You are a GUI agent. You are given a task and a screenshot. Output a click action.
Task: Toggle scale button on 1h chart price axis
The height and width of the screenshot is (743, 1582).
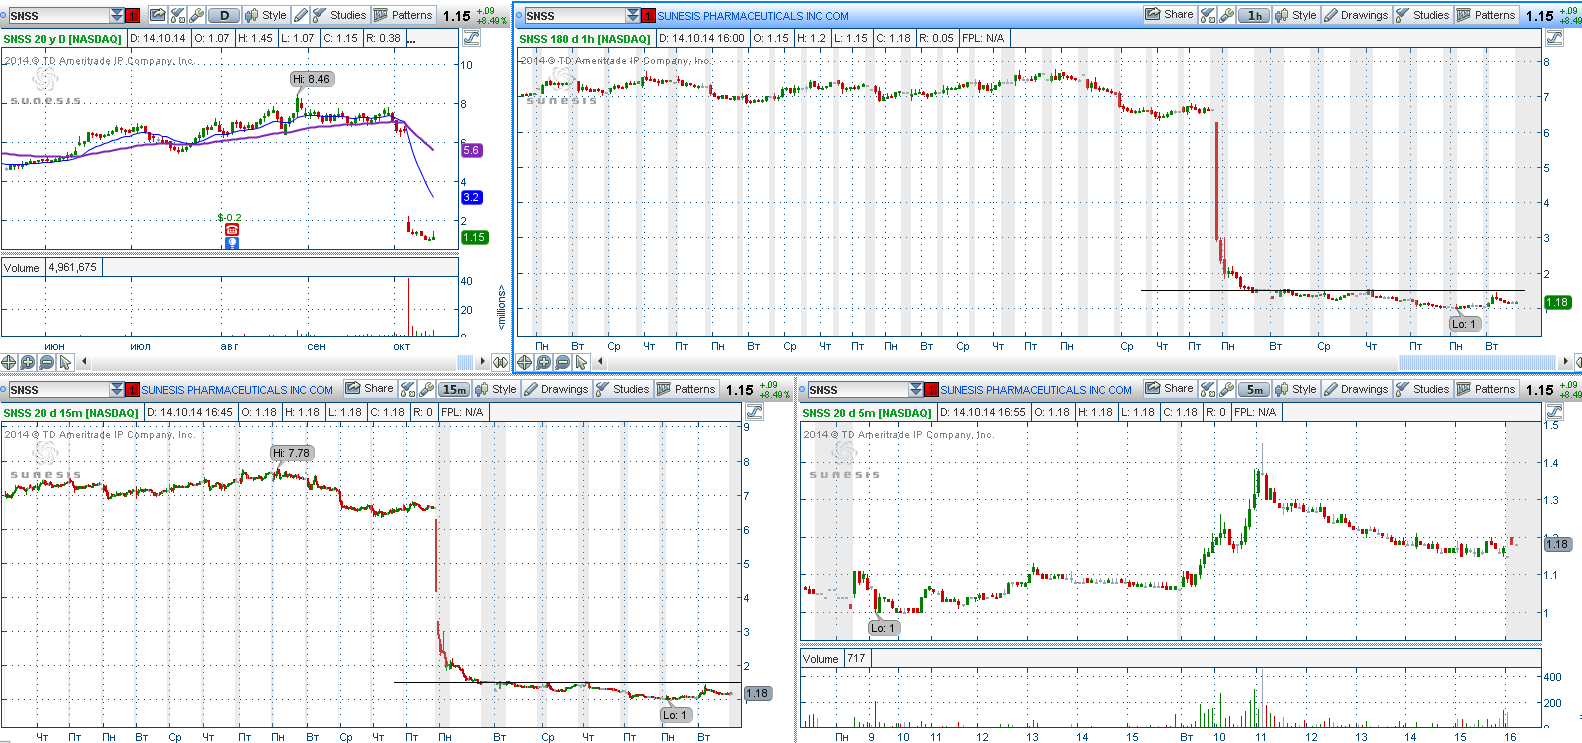point(1555,38)
